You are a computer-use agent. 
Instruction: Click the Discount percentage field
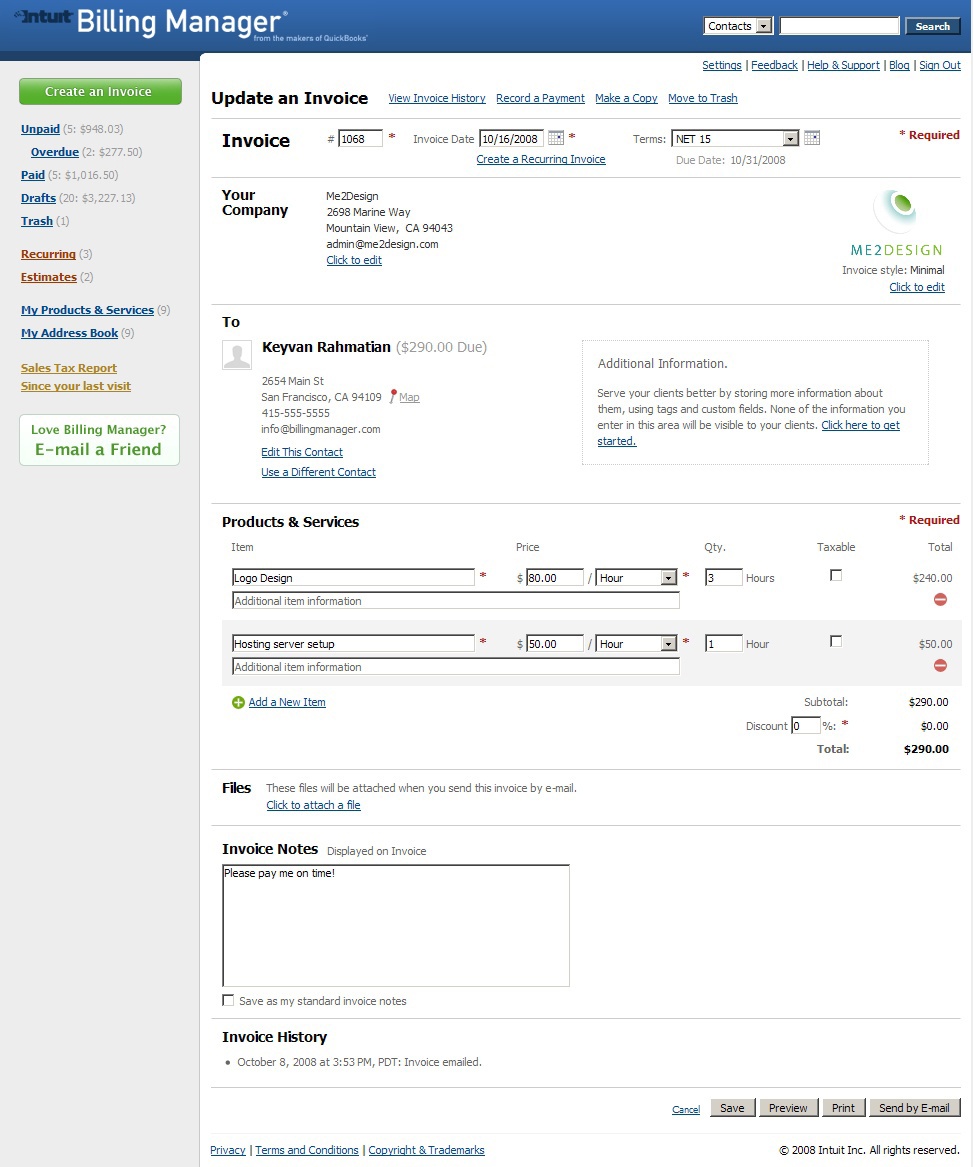(x=805, y=726)
